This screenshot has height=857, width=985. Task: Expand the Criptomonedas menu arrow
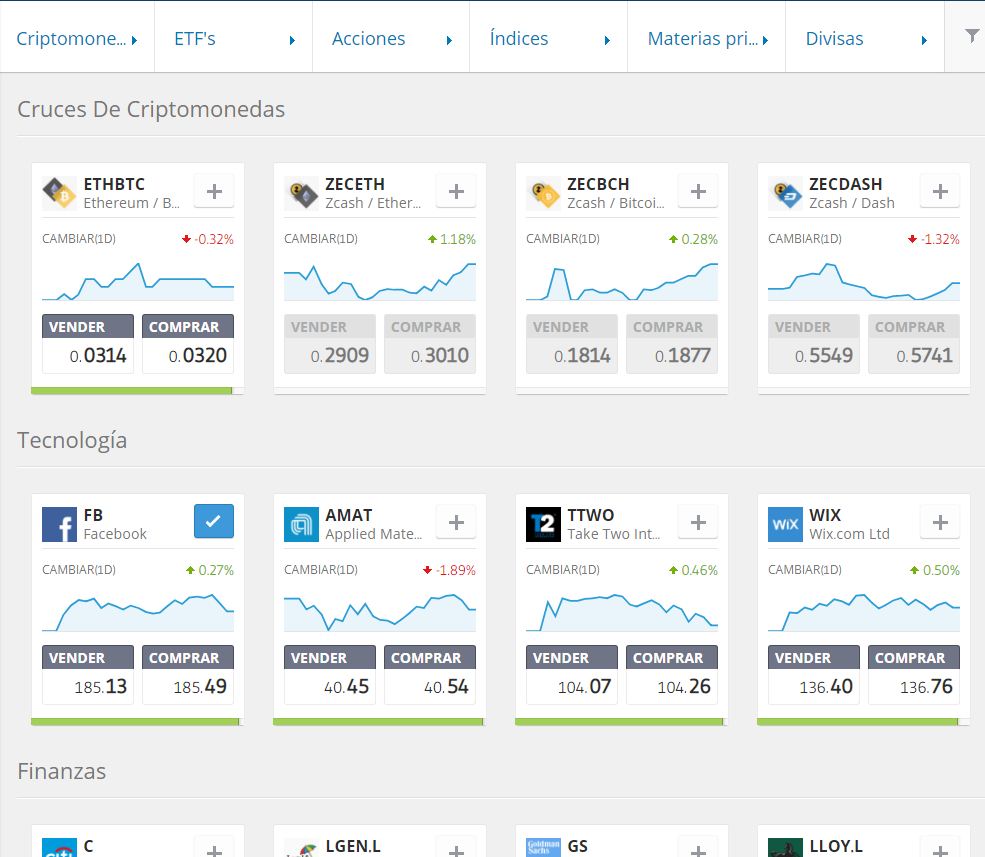coord(134,40)
